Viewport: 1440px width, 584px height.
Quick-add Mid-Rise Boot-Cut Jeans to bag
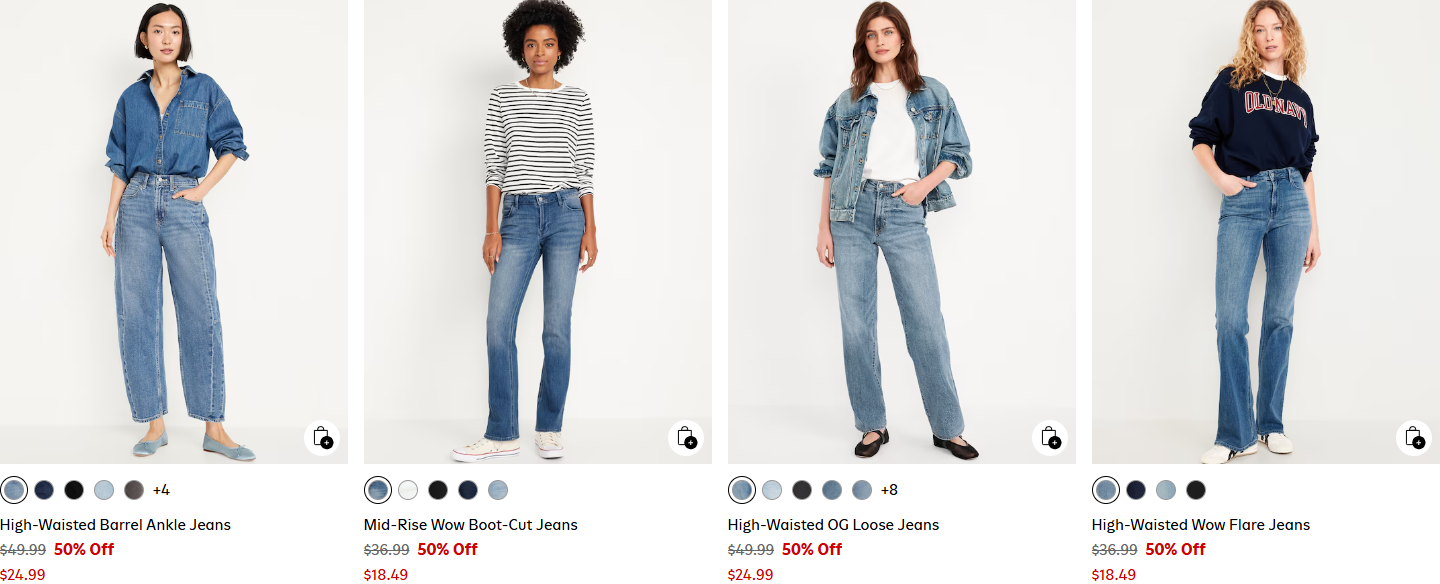click(686, 438)
